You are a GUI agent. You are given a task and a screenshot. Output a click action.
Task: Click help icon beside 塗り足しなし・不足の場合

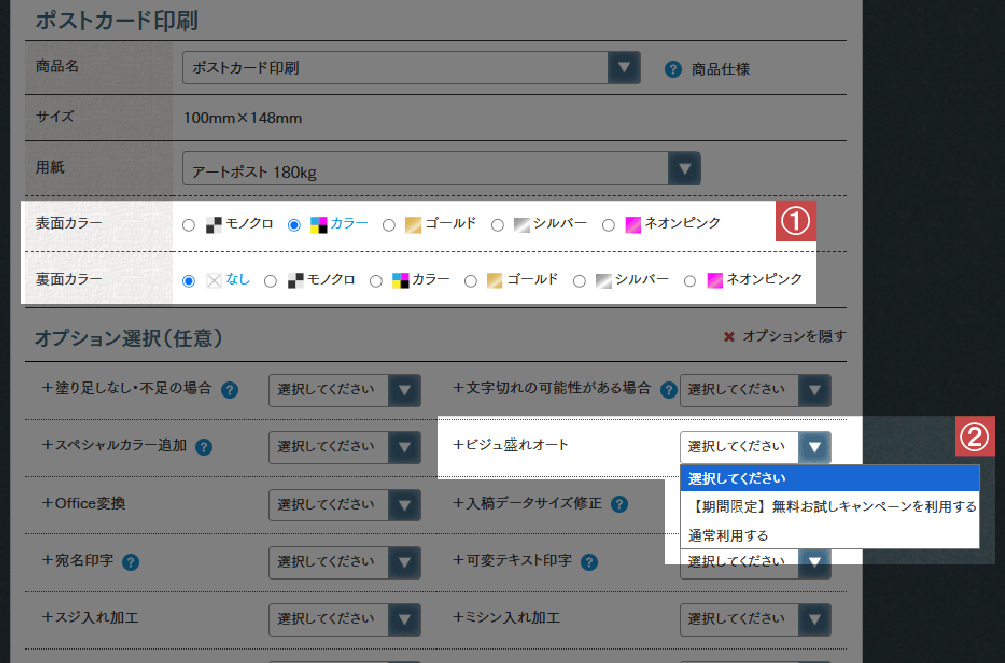coord(229,390)
